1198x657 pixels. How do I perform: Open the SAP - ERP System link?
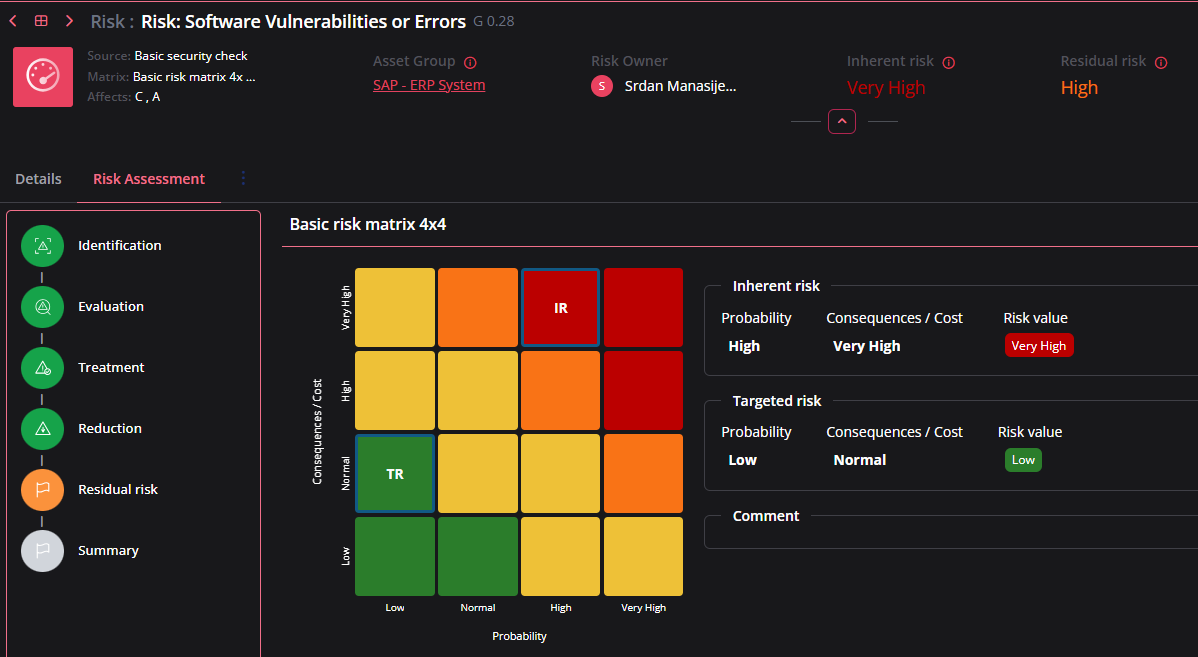tap(429, 85)
